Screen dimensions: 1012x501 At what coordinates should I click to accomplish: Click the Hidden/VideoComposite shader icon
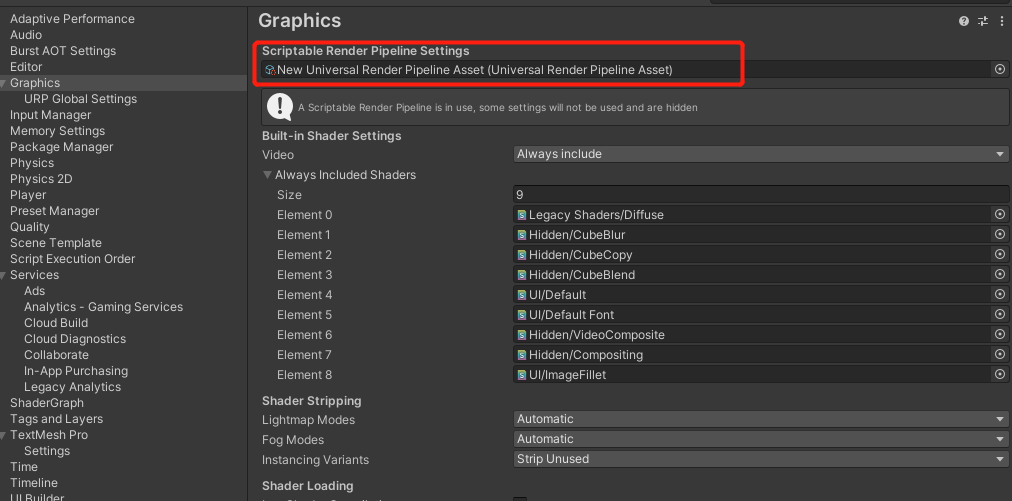521,335
